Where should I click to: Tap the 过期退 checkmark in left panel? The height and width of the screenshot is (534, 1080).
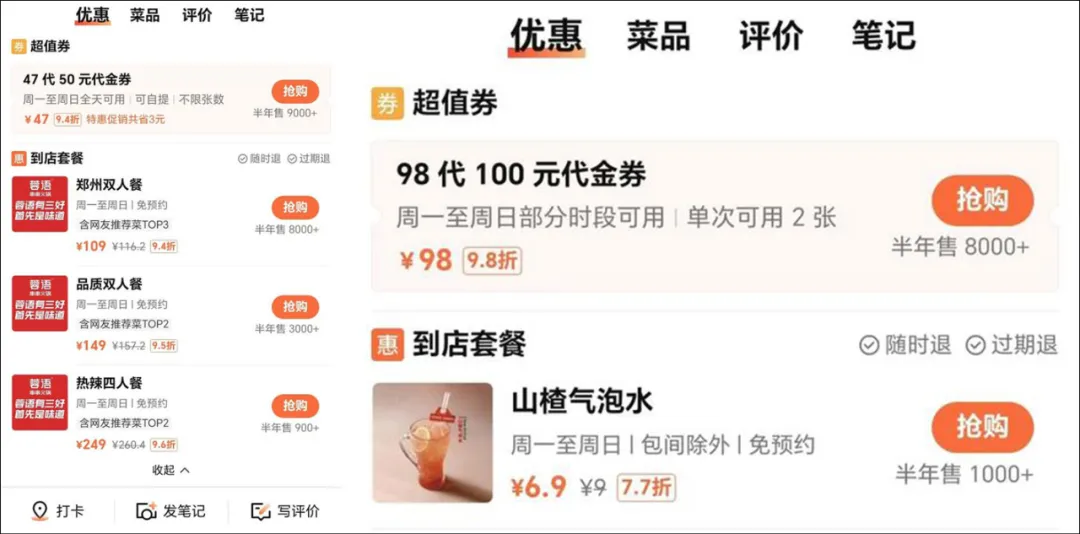point(292,159)
